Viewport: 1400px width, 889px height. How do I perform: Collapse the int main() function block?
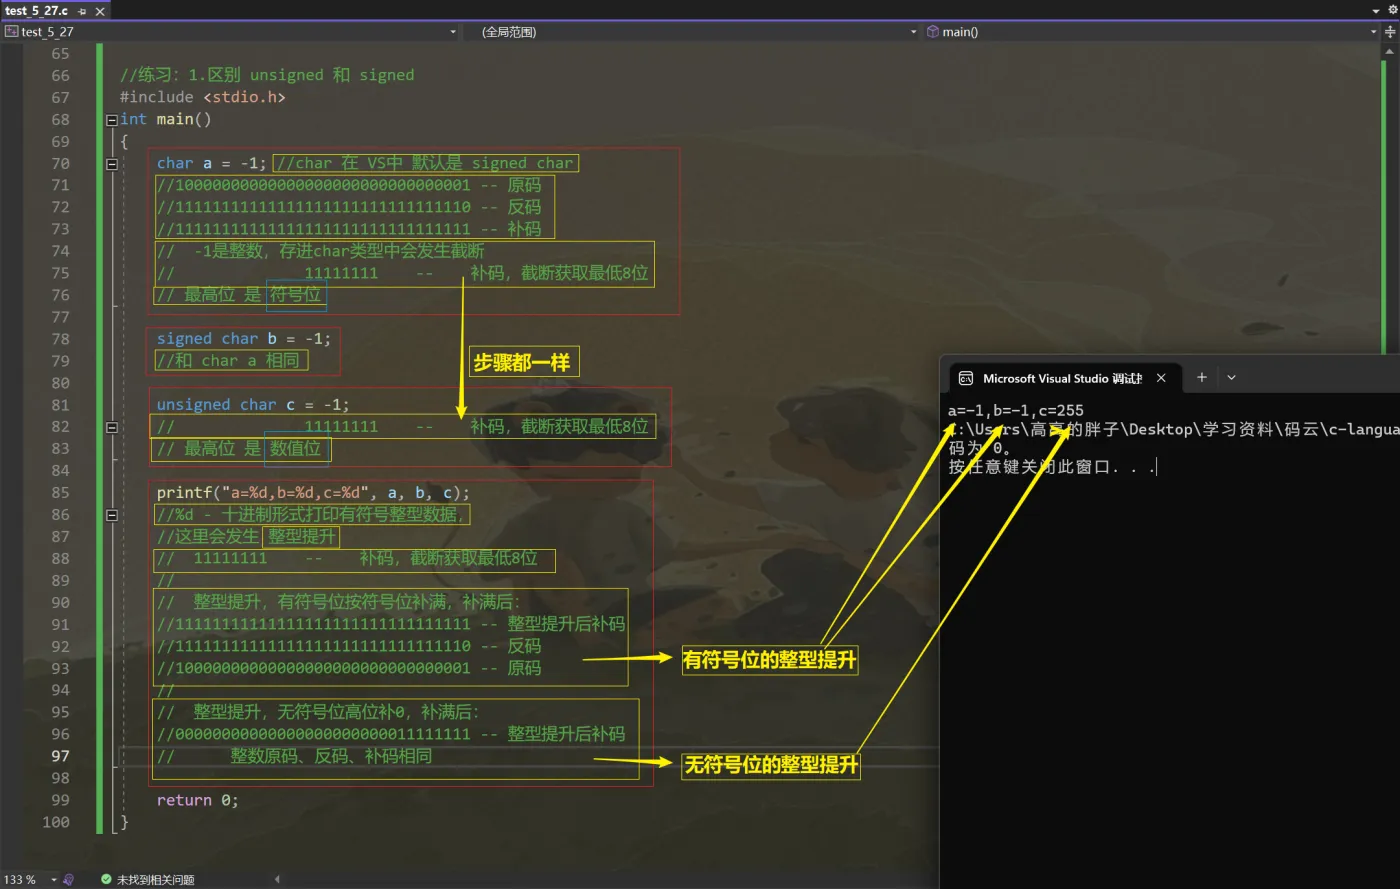(x=112, y=120)
